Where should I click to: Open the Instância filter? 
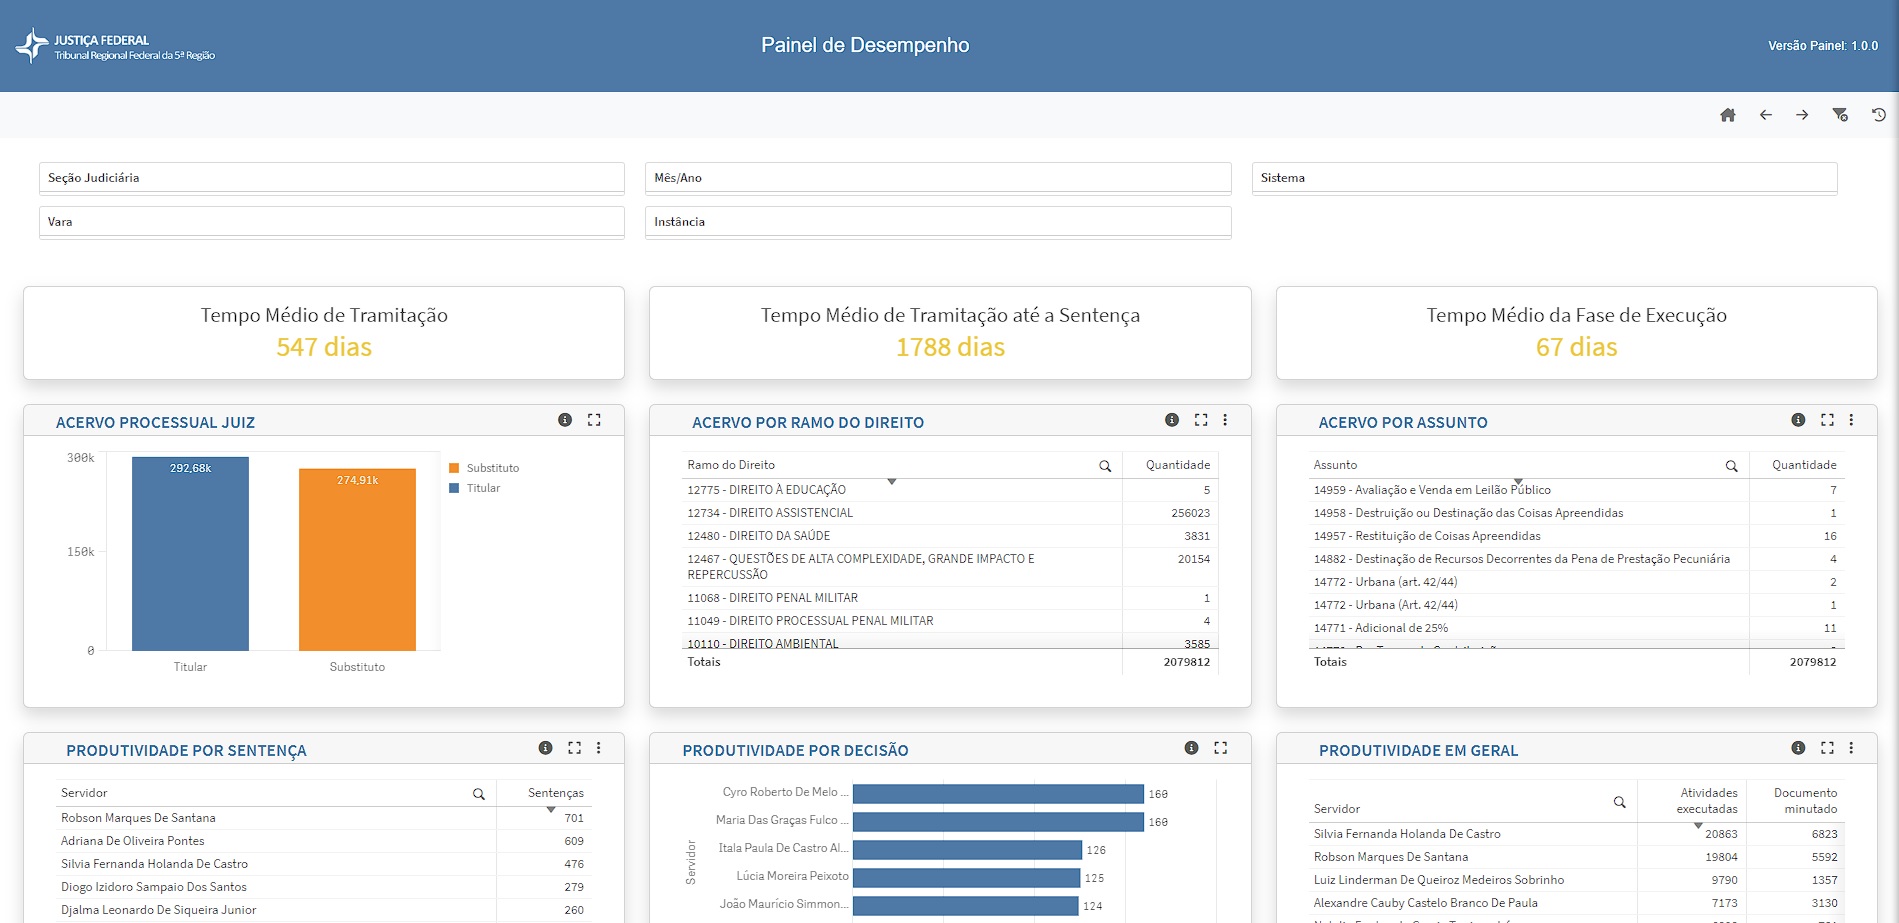pyautogui.click(x=938, y=222)
